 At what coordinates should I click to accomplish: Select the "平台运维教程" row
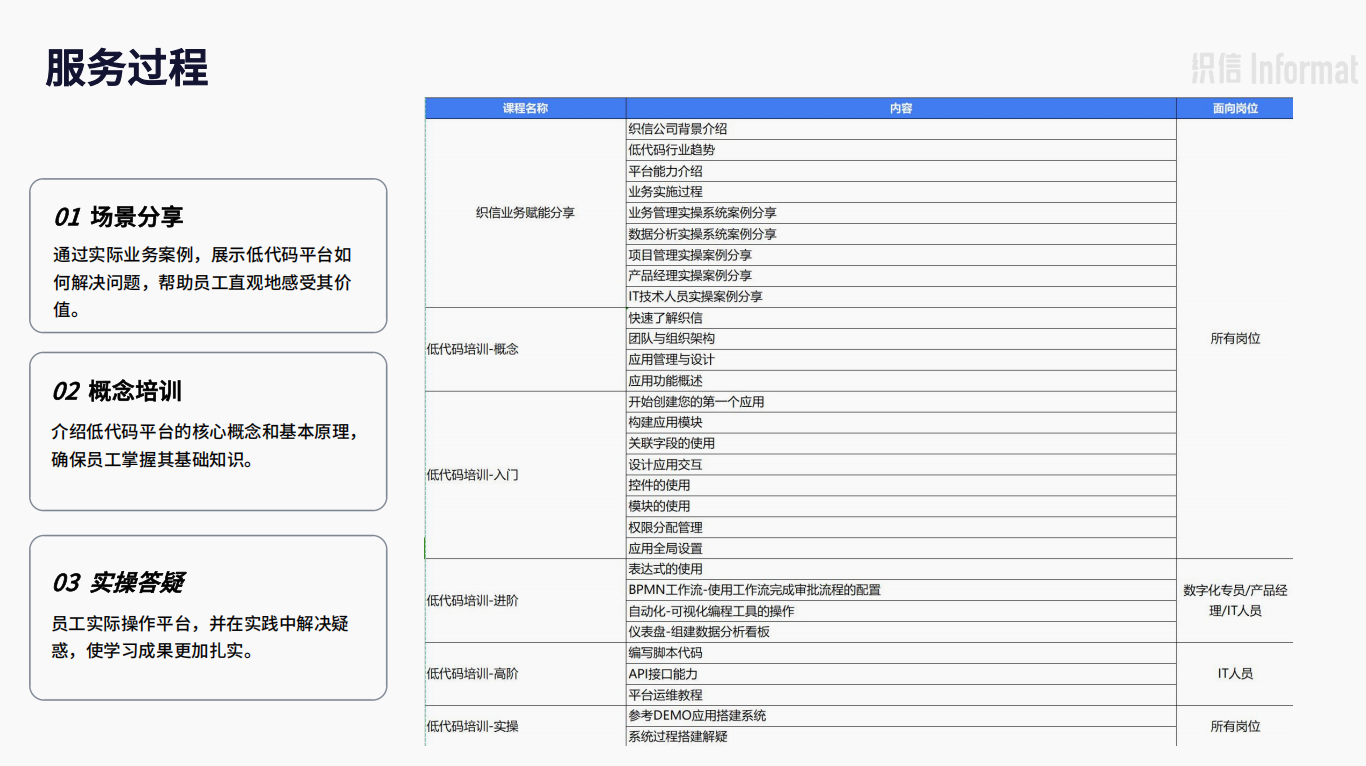pyautogui.click(x=901, y=695)
